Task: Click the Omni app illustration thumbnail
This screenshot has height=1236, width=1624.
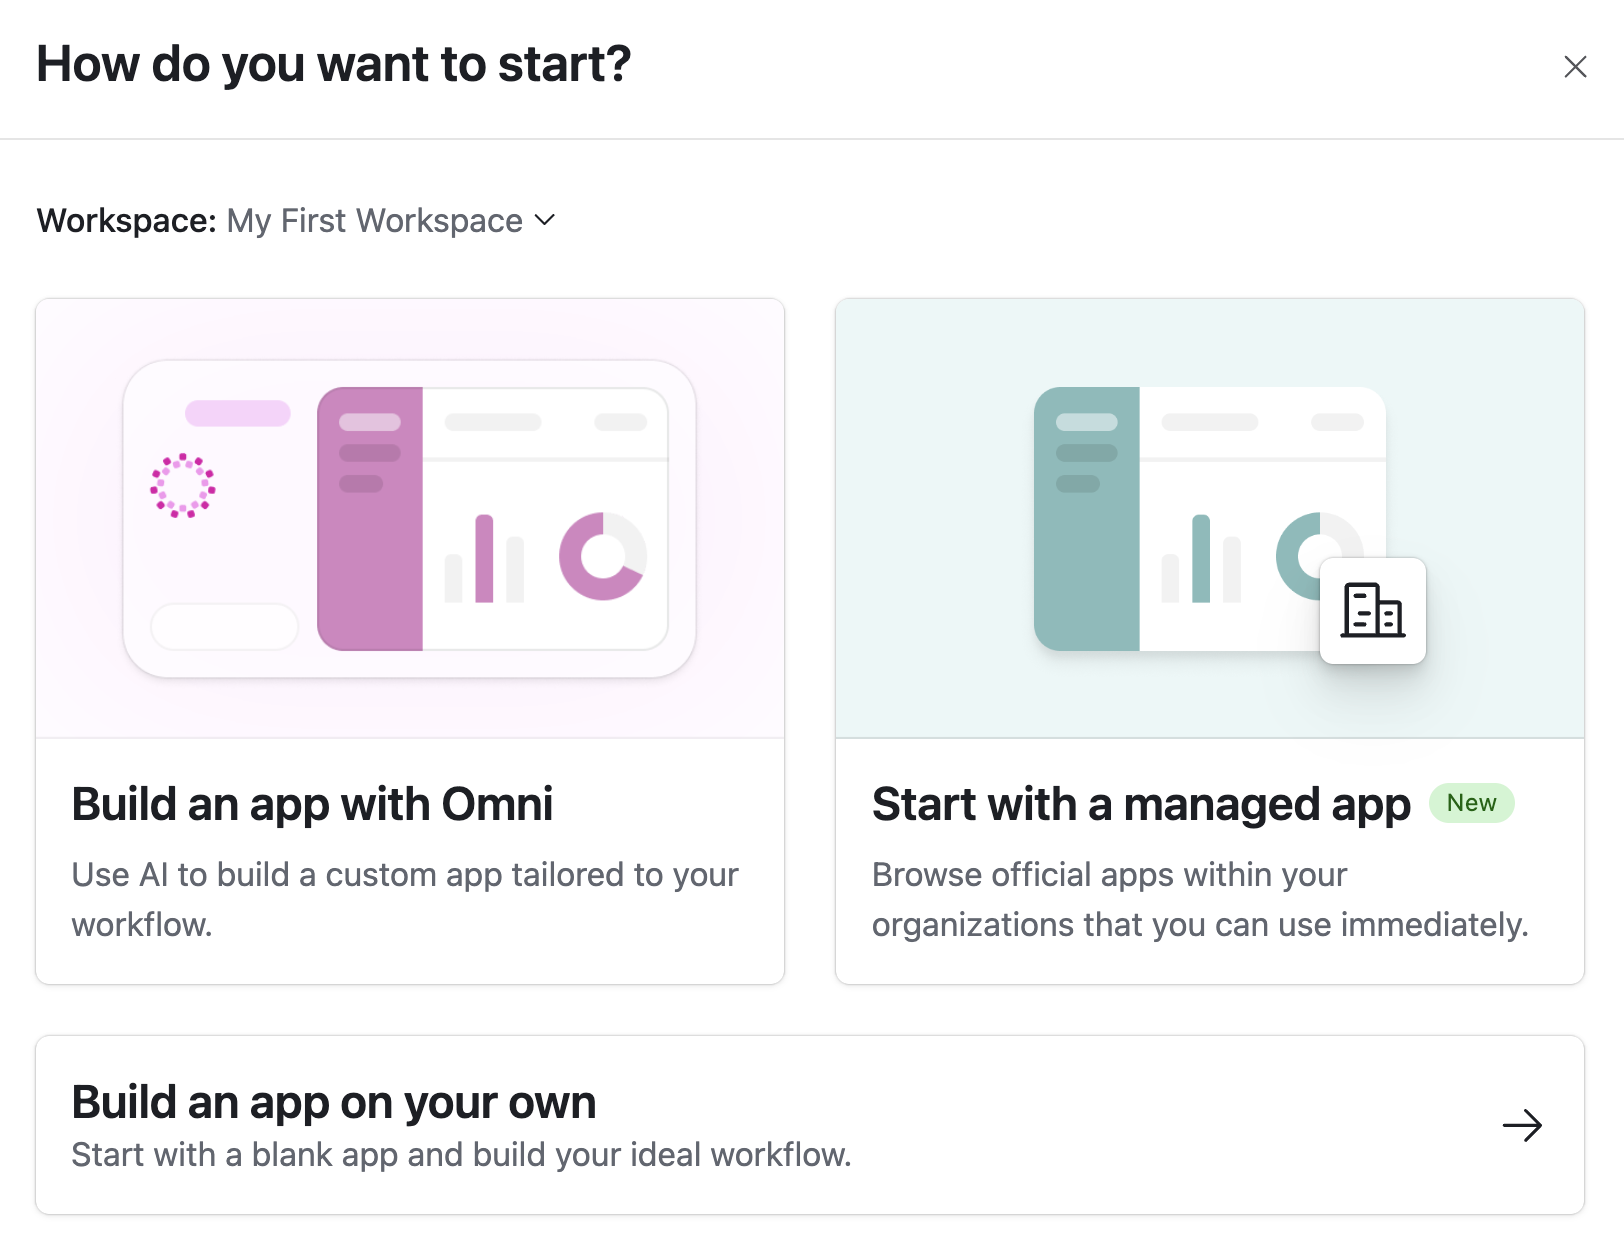Action: [410, 518]
